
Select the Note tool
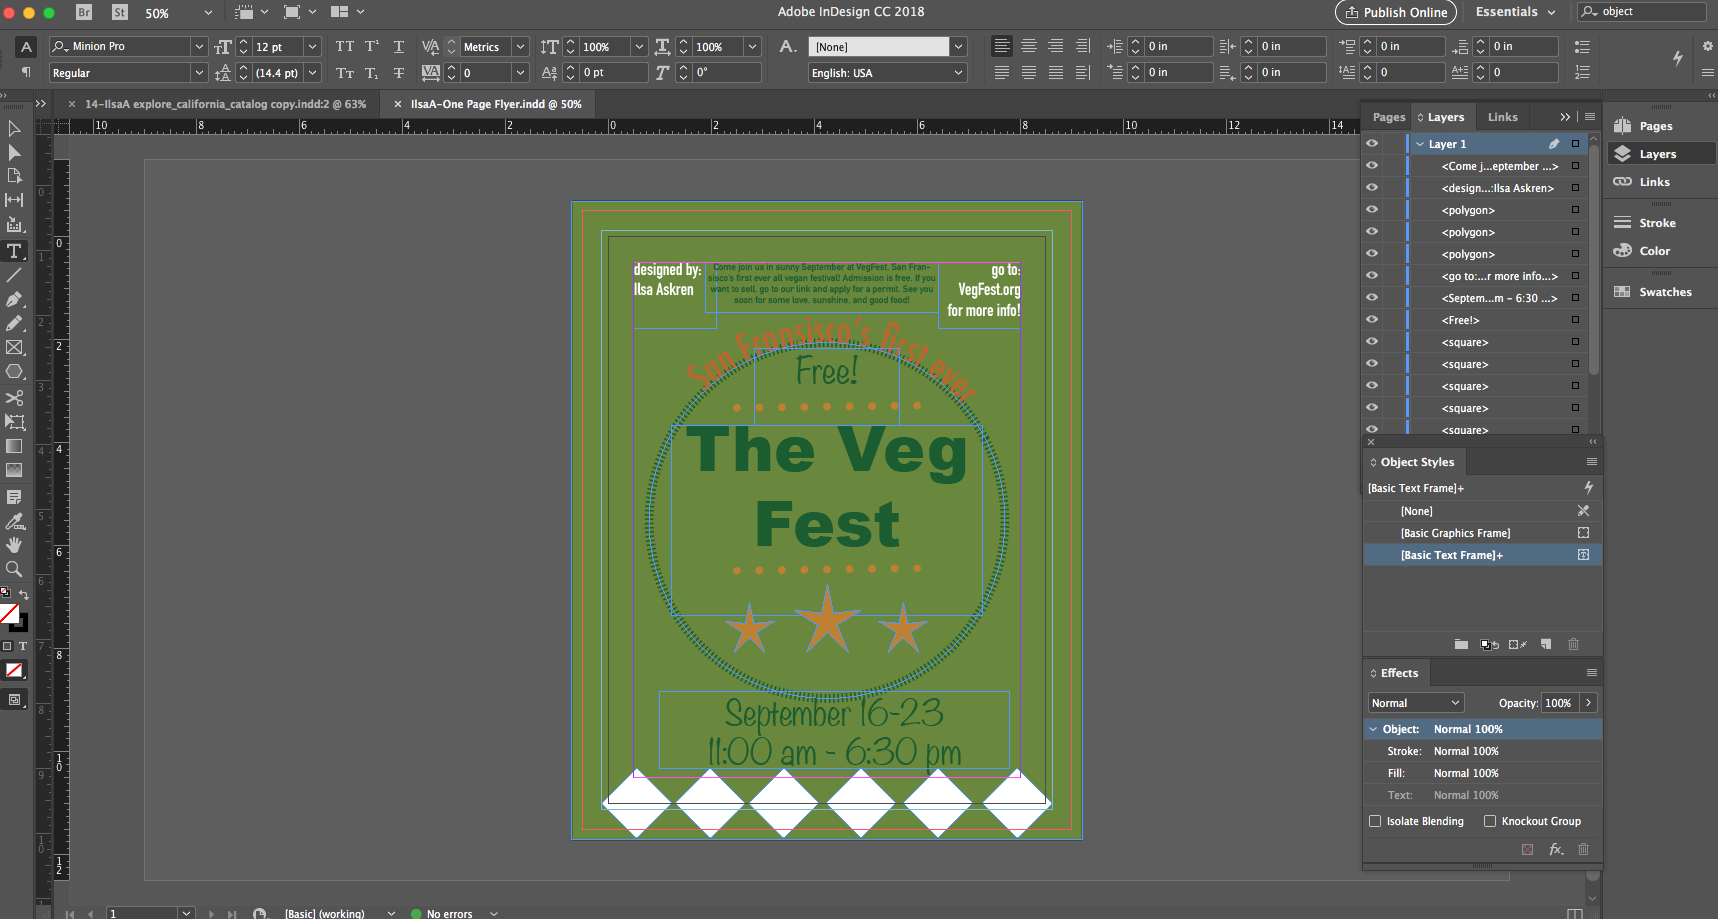coord(14,496)
